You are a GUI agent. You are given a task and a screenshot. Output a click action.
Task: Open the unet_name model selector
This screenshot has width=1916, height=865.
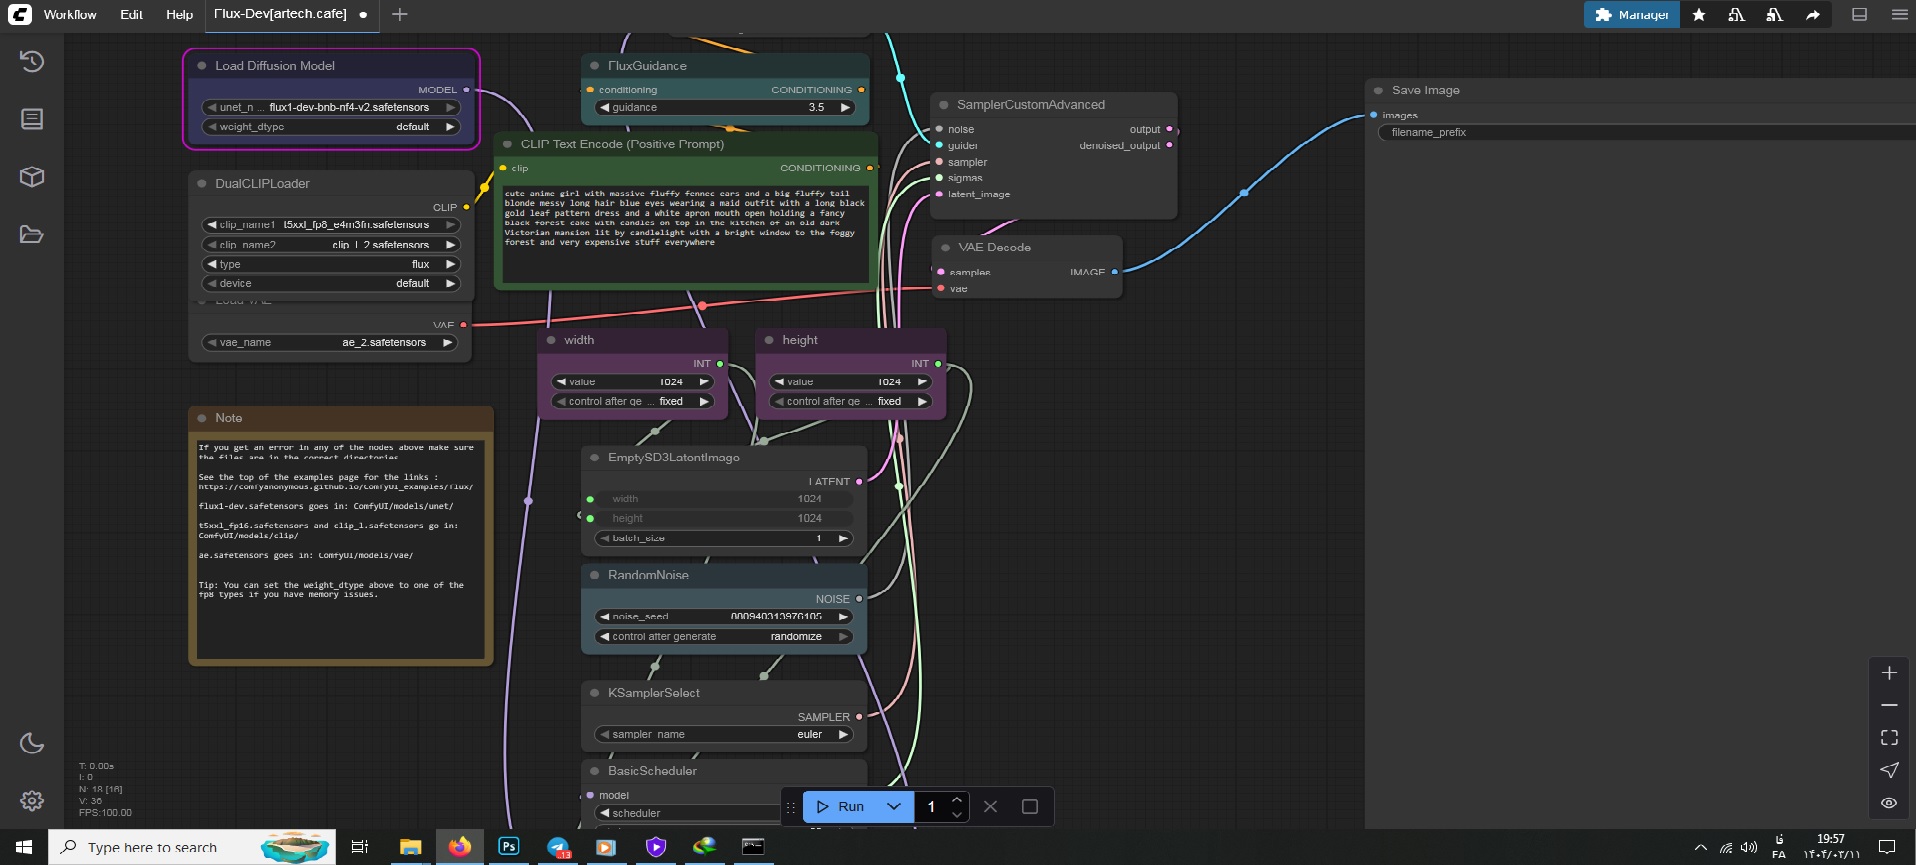pyautogui.click(x=330, y=107)
